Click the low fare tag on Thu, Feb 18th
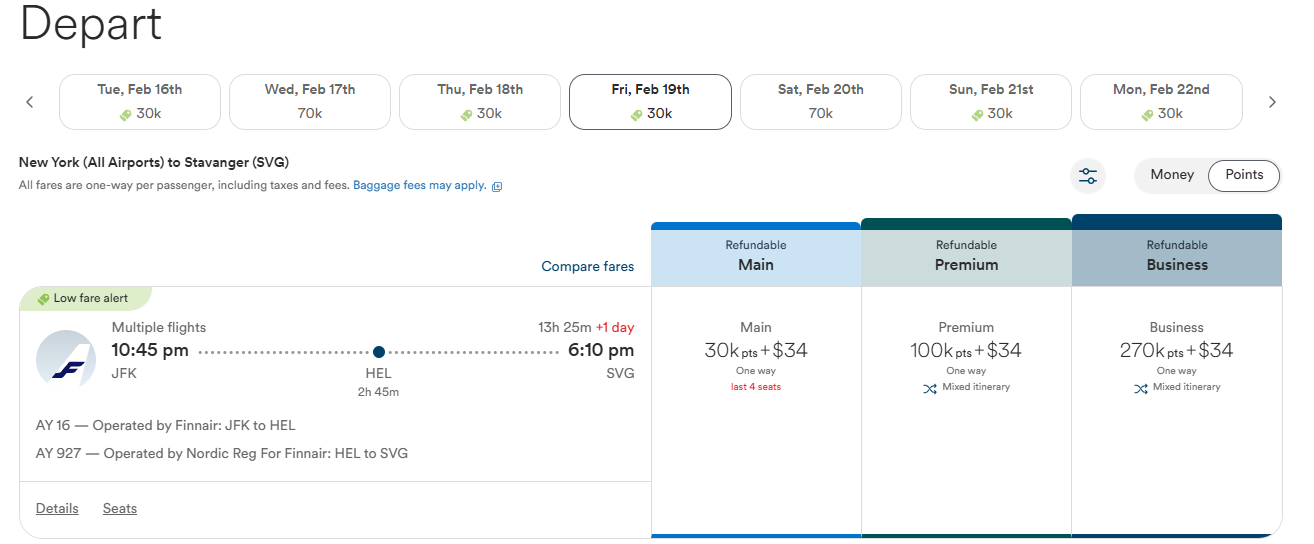The image size is (1314, 544). coord(465,115)
